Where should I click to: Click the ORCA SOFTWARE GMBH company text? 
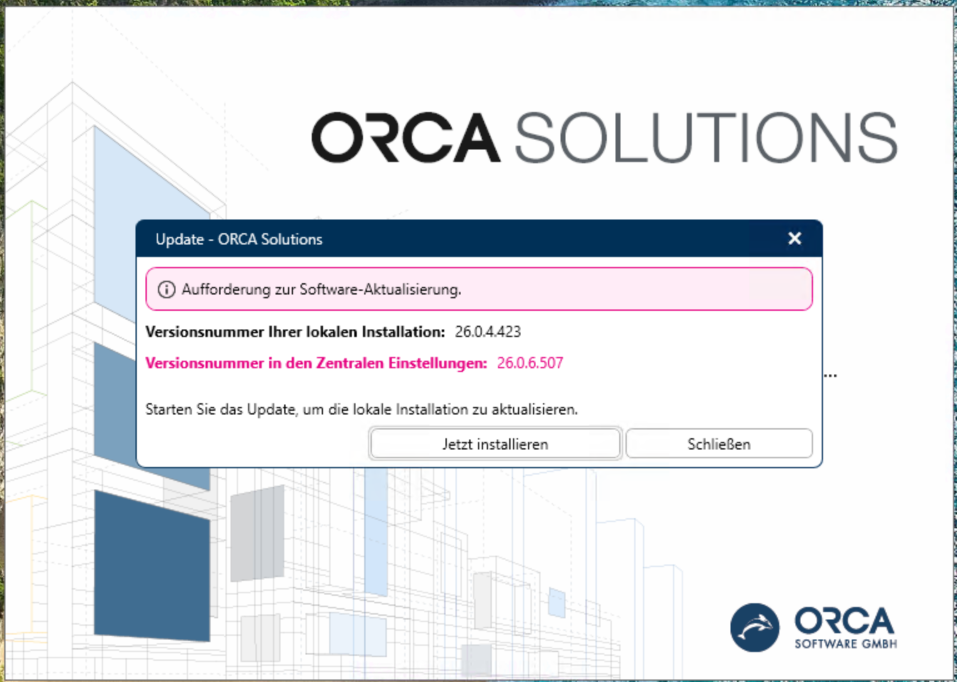click(x=845, y=628)
